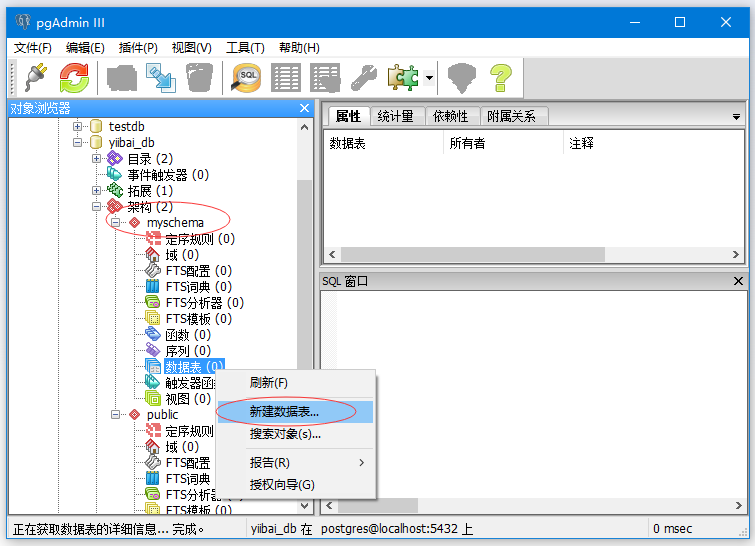Choose 新建数据表... from context menu
Screen dimensions: 755x546
pos(285,411)
